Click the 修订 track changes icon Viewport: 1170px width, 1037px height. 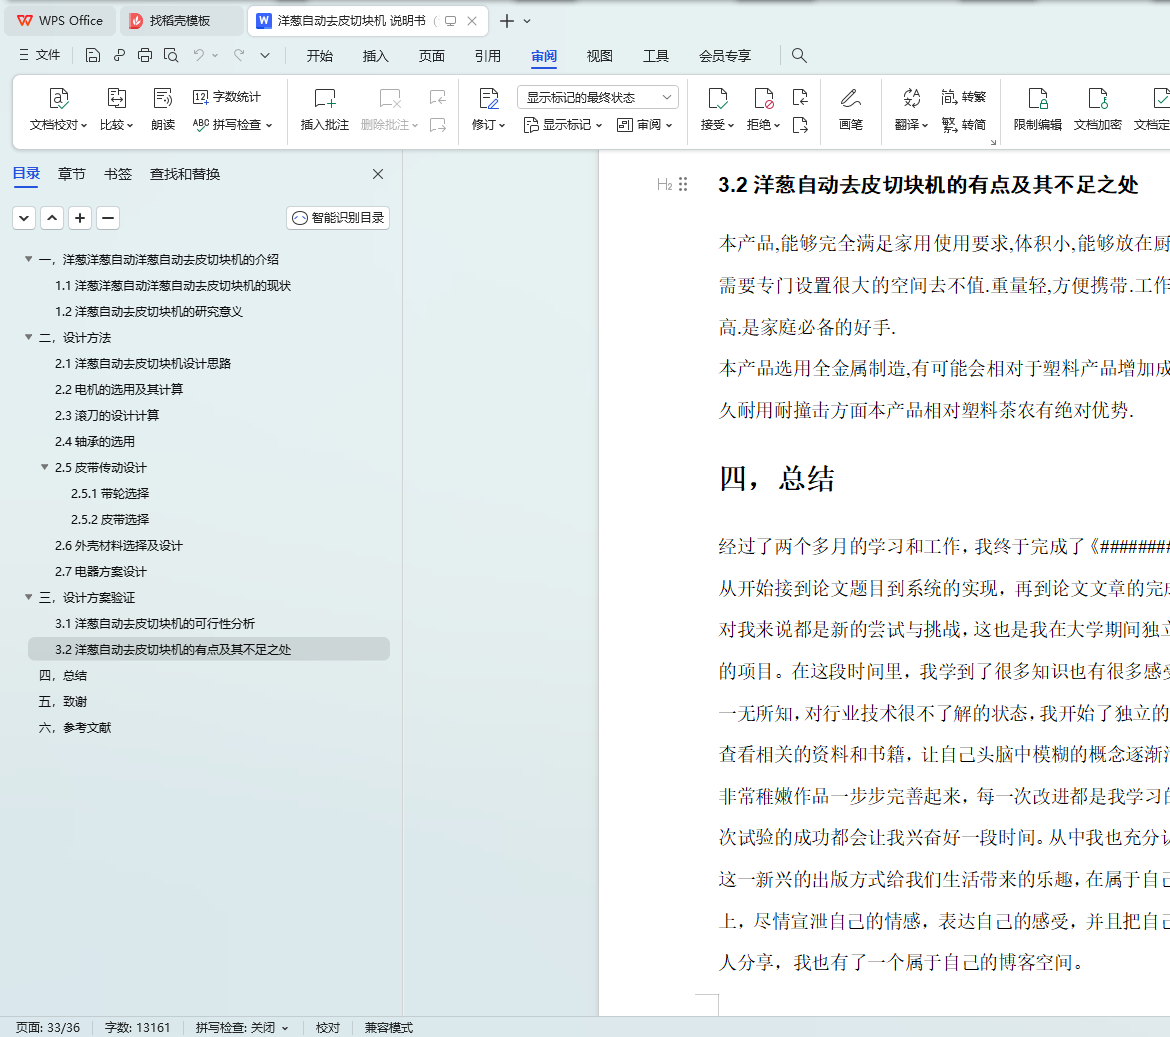click(489, 98)
